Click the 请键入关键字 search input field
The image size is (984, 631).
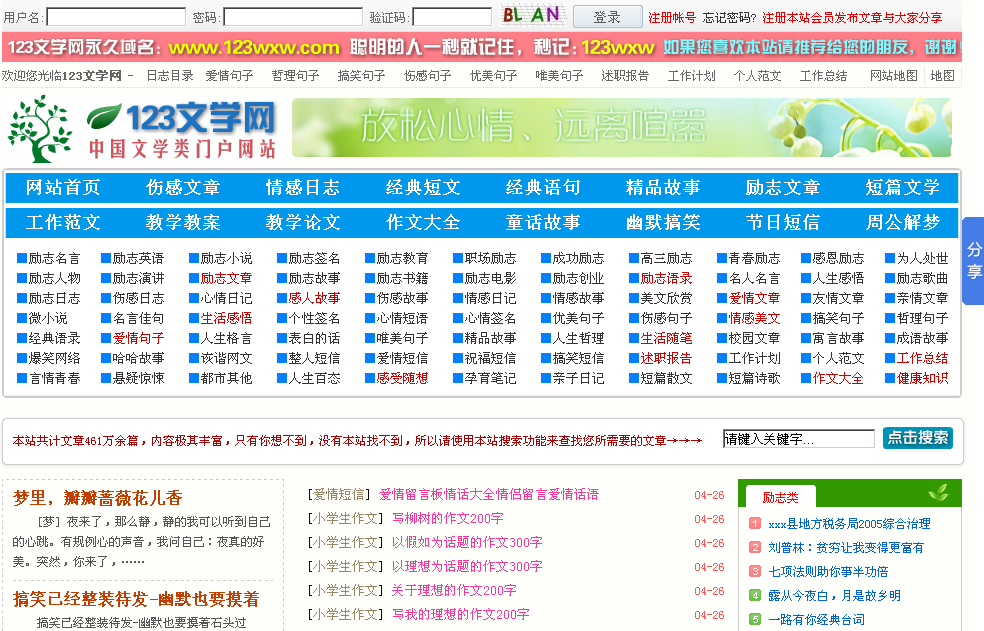click(797, 438)
